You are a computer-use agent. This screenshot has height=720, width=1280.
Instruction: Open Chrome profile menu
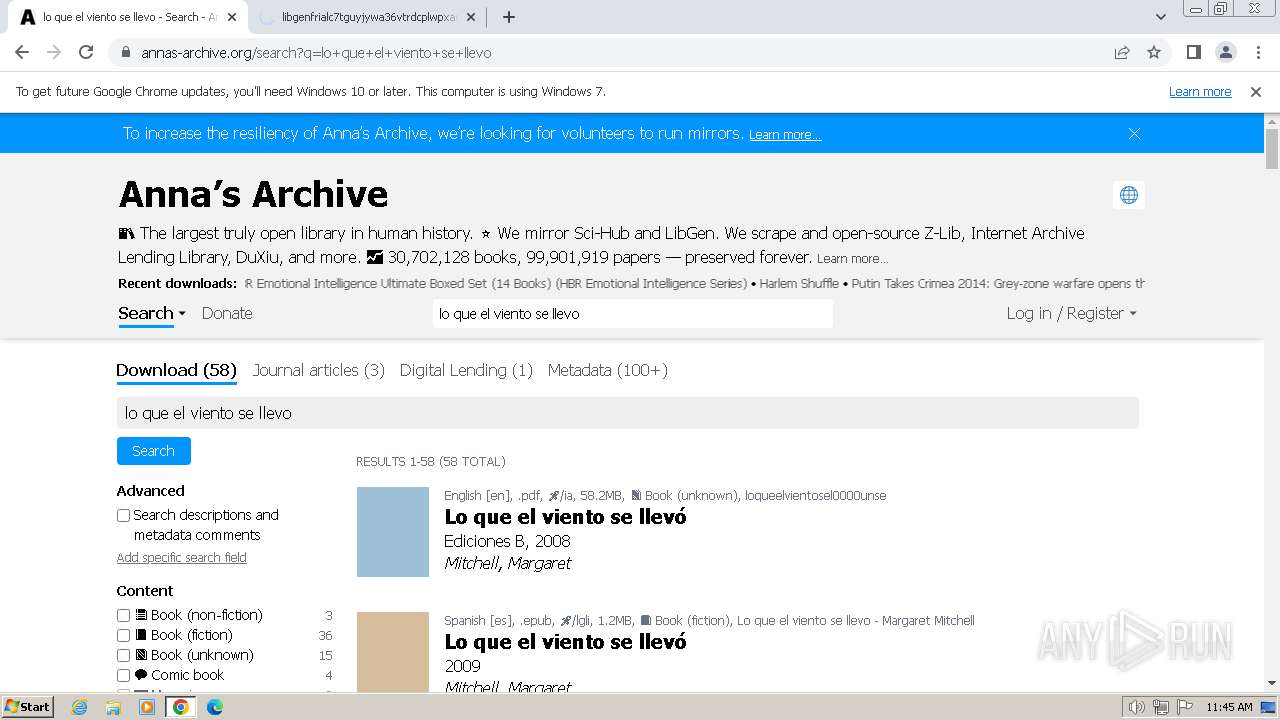click(1225, 52)
